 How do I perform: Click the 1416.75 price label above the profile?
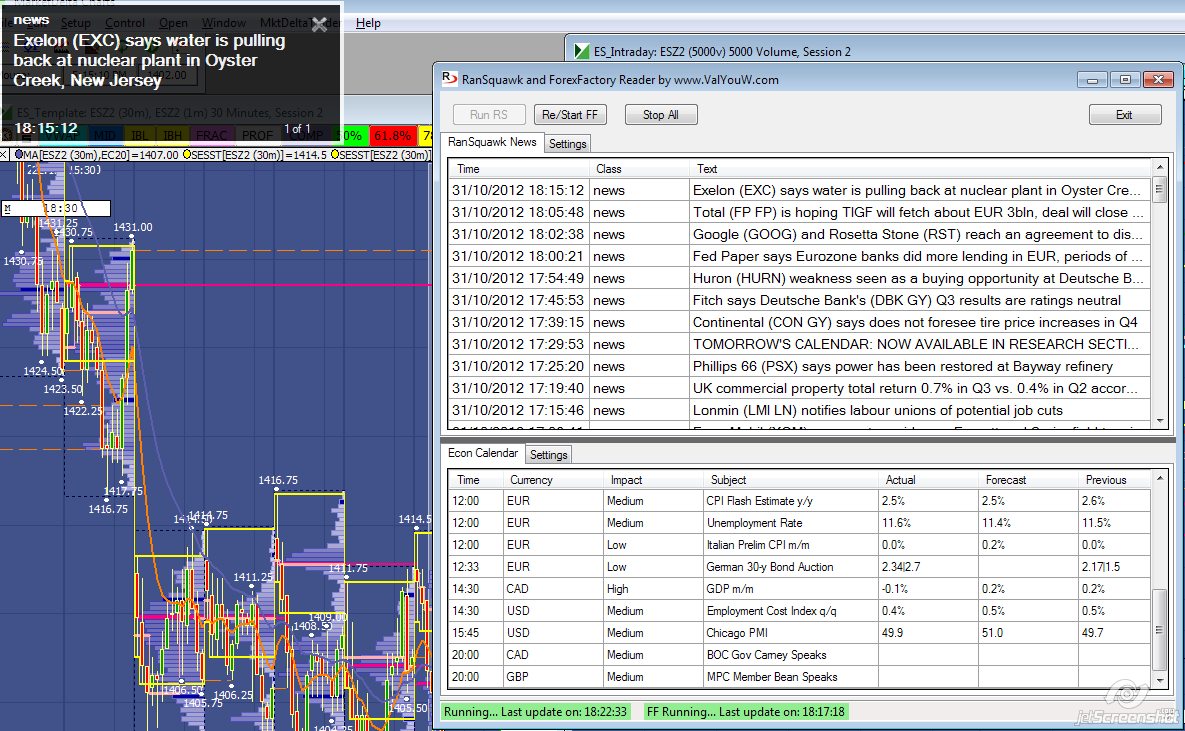278,480
